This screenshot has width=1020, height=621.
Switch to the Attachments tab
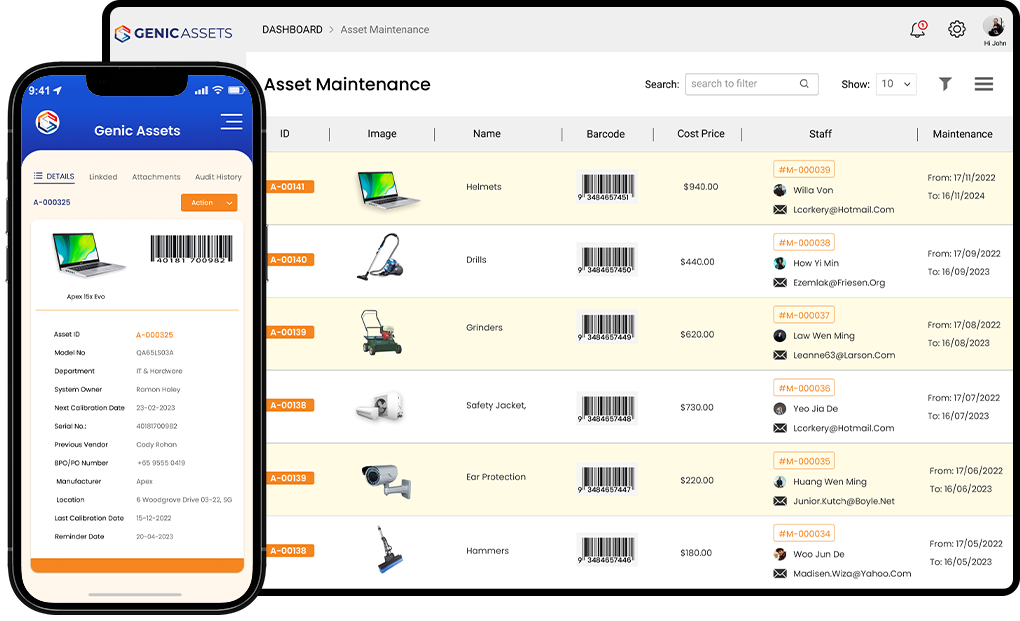click(x=156, y=177)
